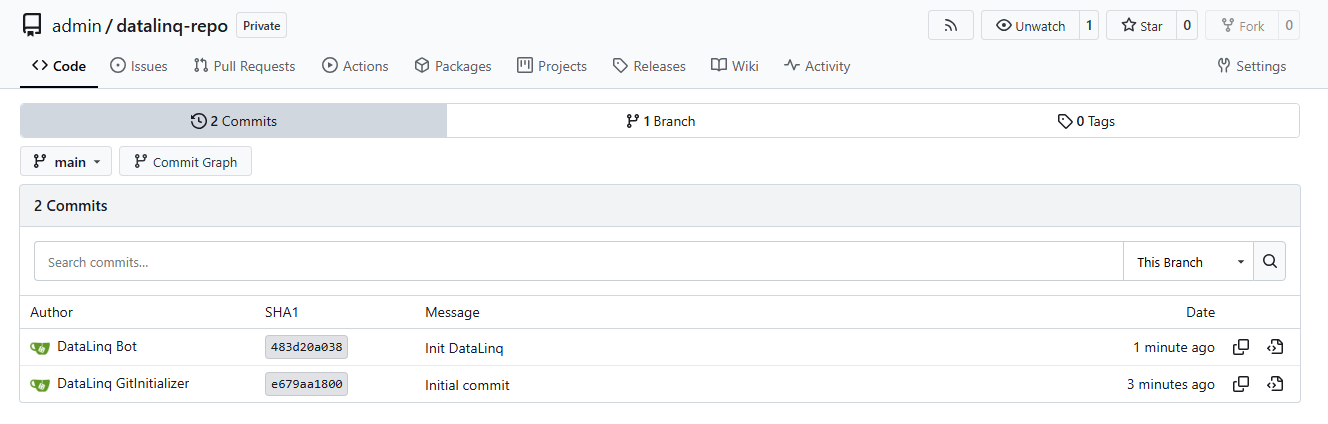Screen dimensions: 1328x424
Task: Browse files at the Init DataLinq commit
Action: 1274,348
